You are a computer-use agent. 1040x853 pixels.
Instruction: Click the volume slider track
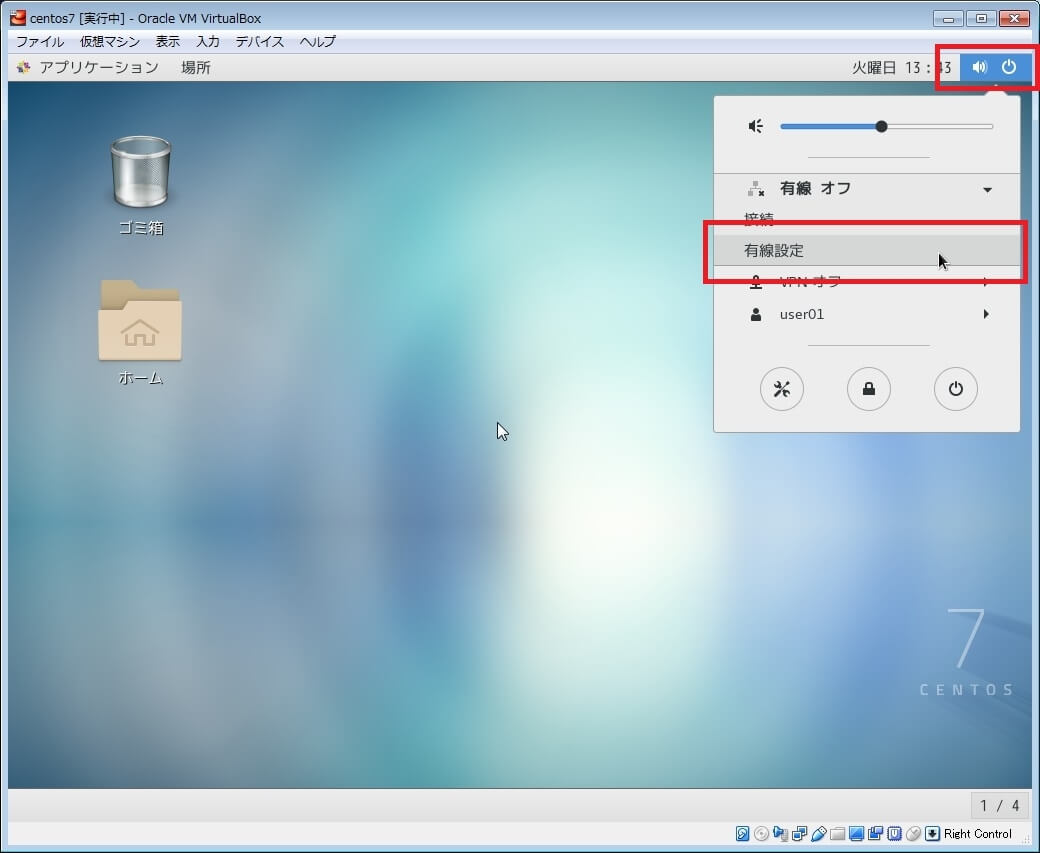tap(940, 127)
